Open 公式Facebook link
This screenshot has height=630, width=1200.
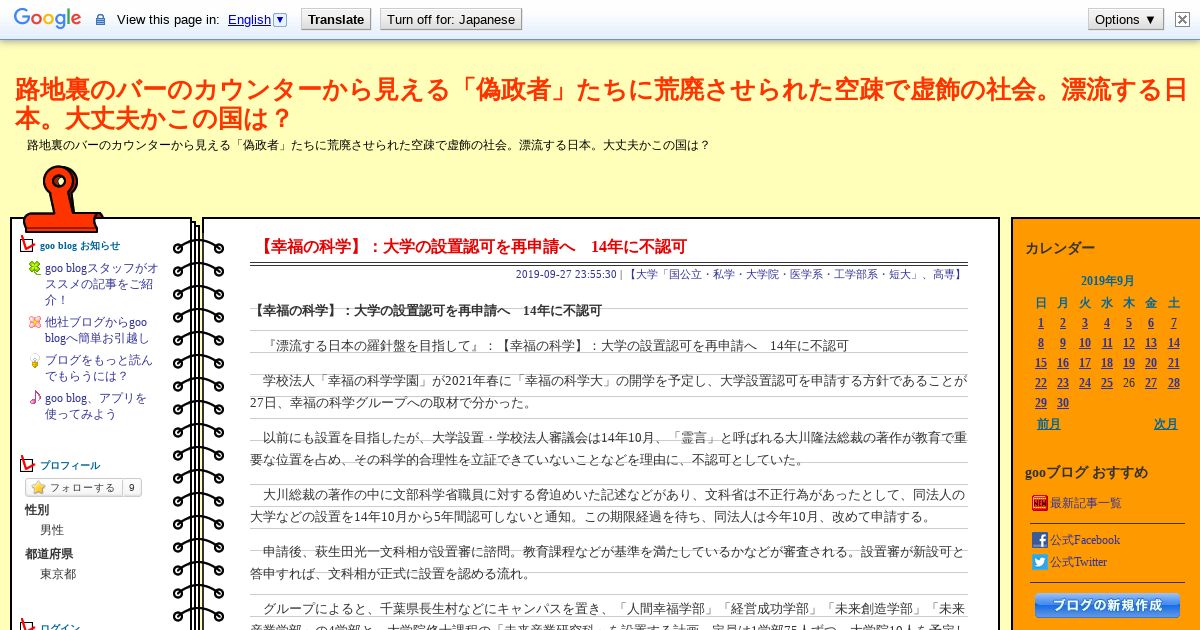coord(1085,540)
